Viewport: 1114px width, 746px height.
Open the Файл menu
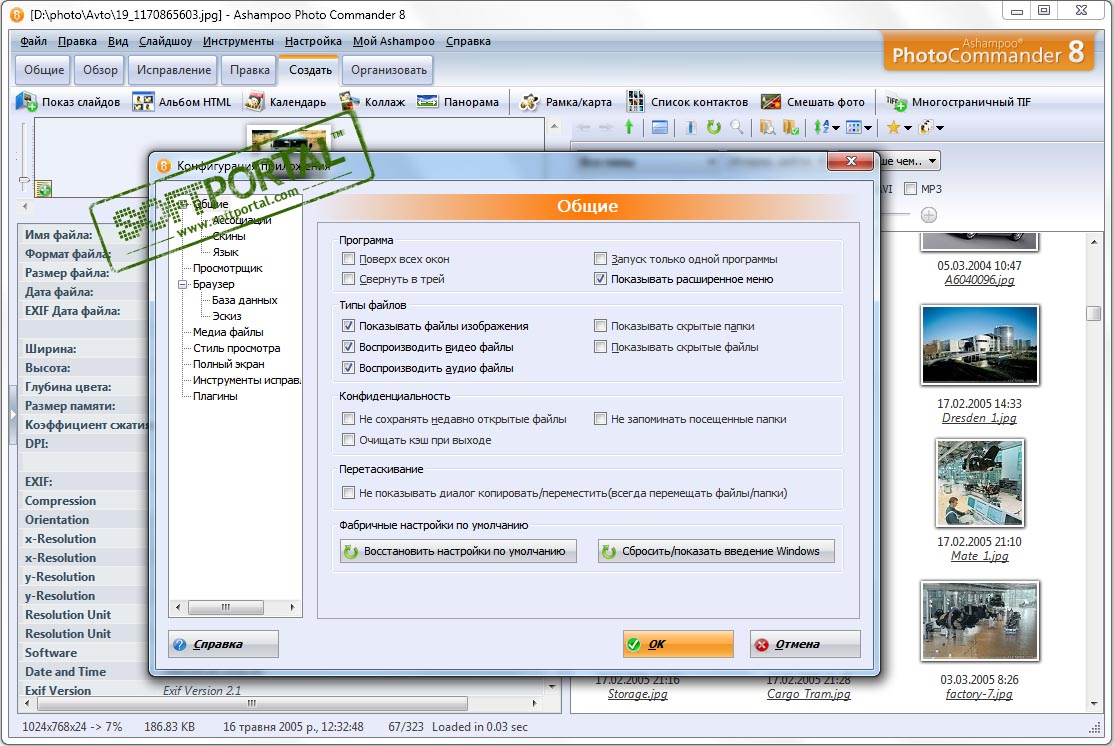[33, 41]
